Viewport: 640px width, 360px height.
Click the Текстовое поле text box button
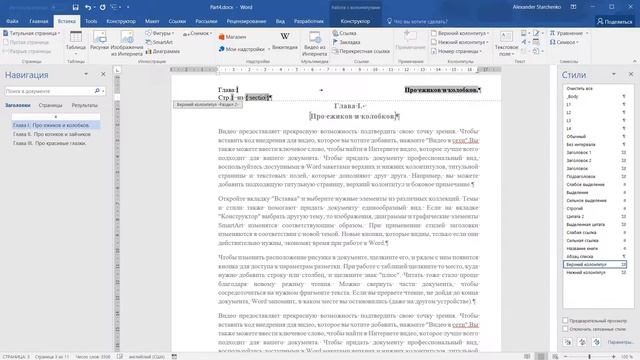[x=507, y=43]
